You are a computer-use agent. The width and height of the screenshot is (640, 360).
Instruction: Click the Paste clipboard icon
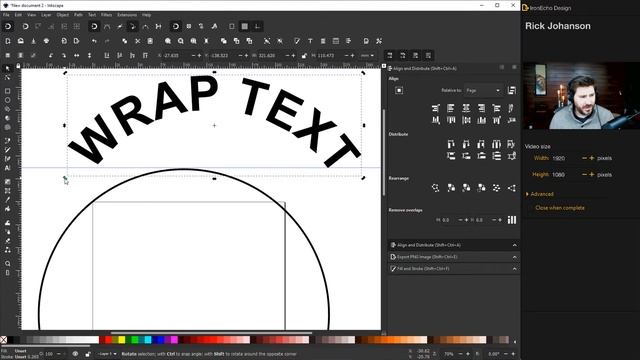(x=150, y=41)
